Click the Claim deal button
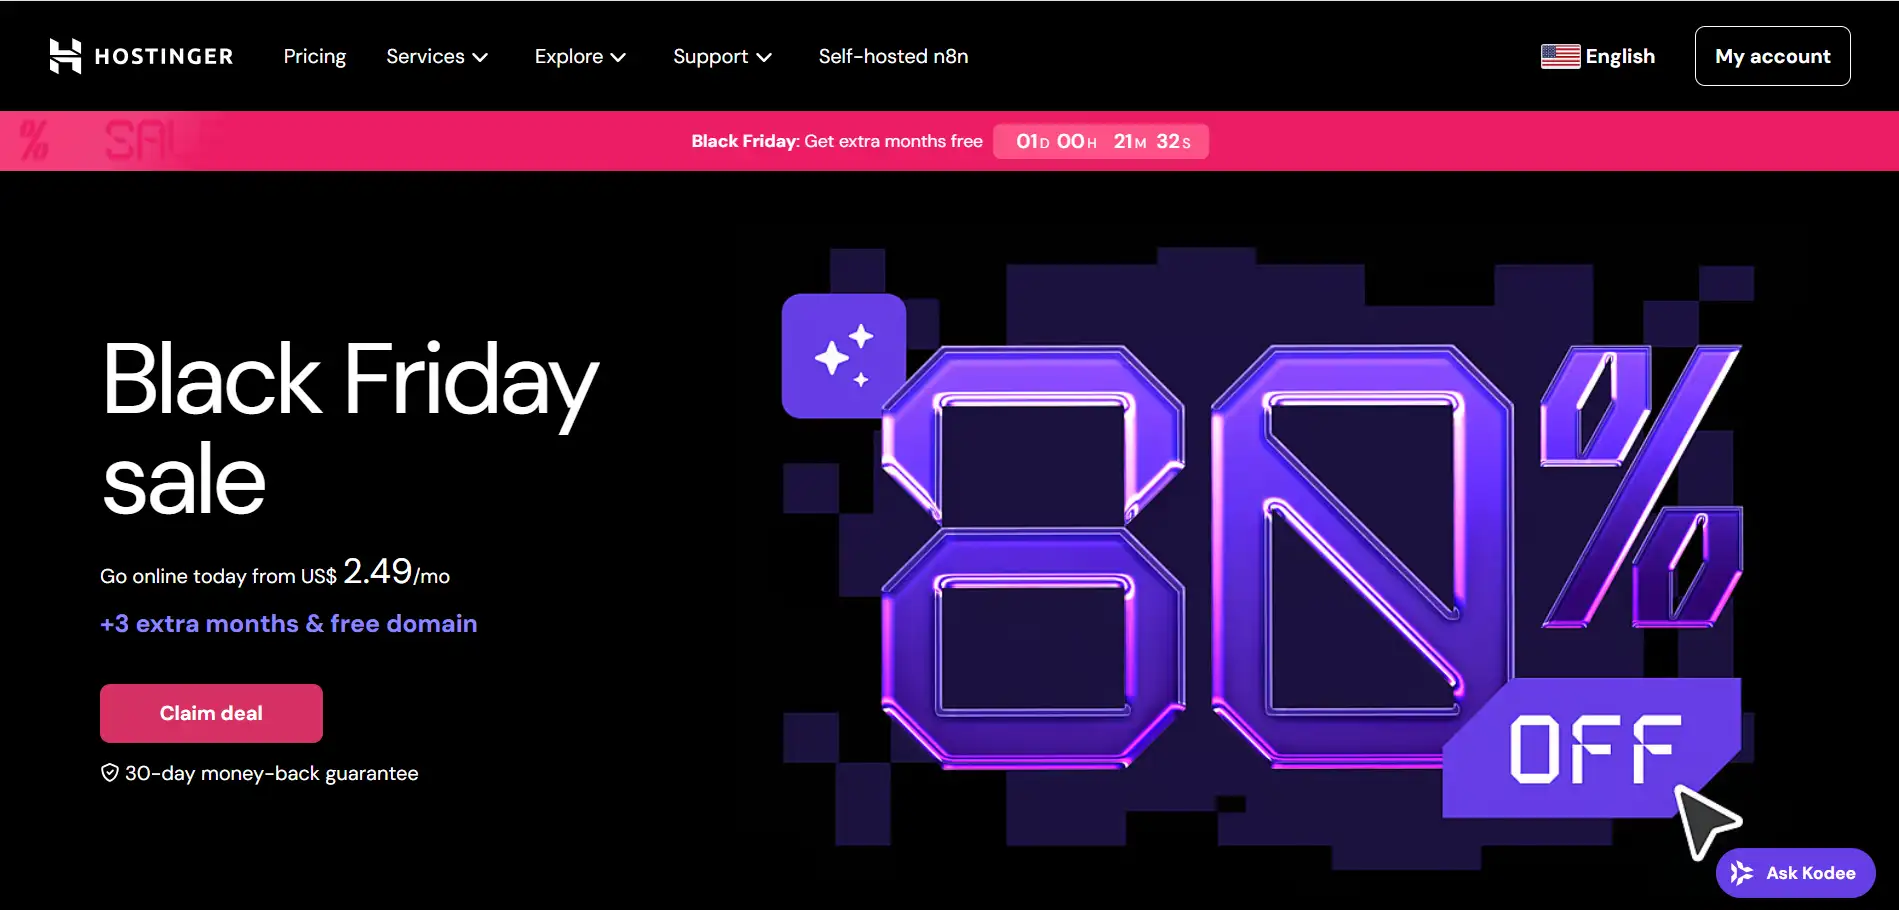Viewport: 1899px width, 910px height. 211,713
